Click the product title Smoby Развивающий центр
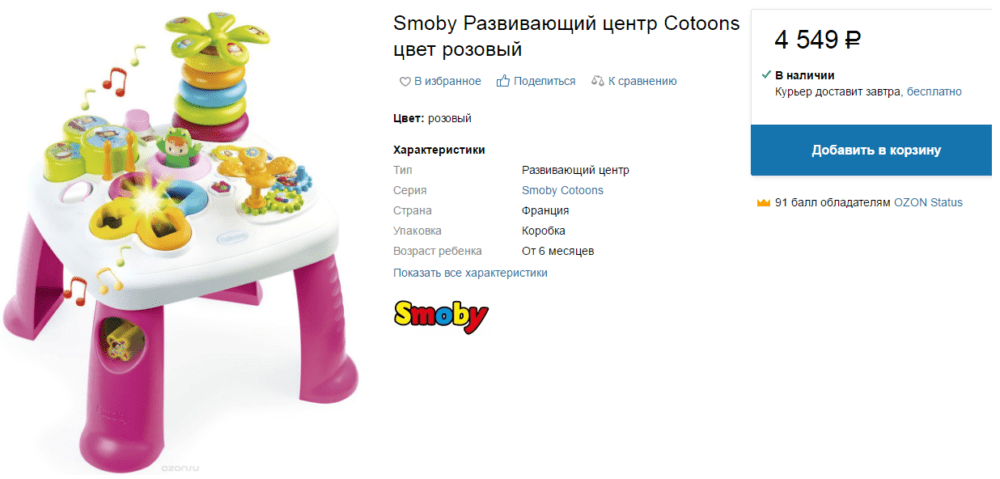This screenshot has height=479, width=1000. click(x=526, y=24)
